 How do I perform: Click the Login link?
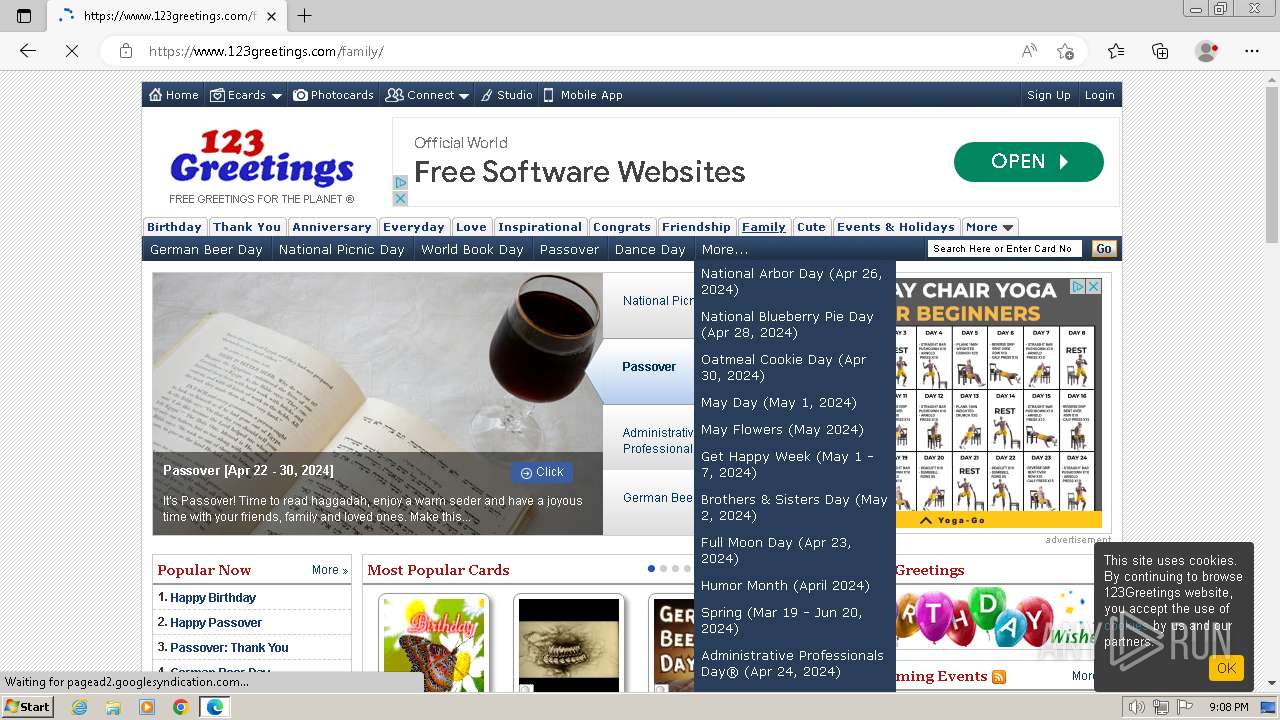pyautogui.click(x=1099, y=95)
